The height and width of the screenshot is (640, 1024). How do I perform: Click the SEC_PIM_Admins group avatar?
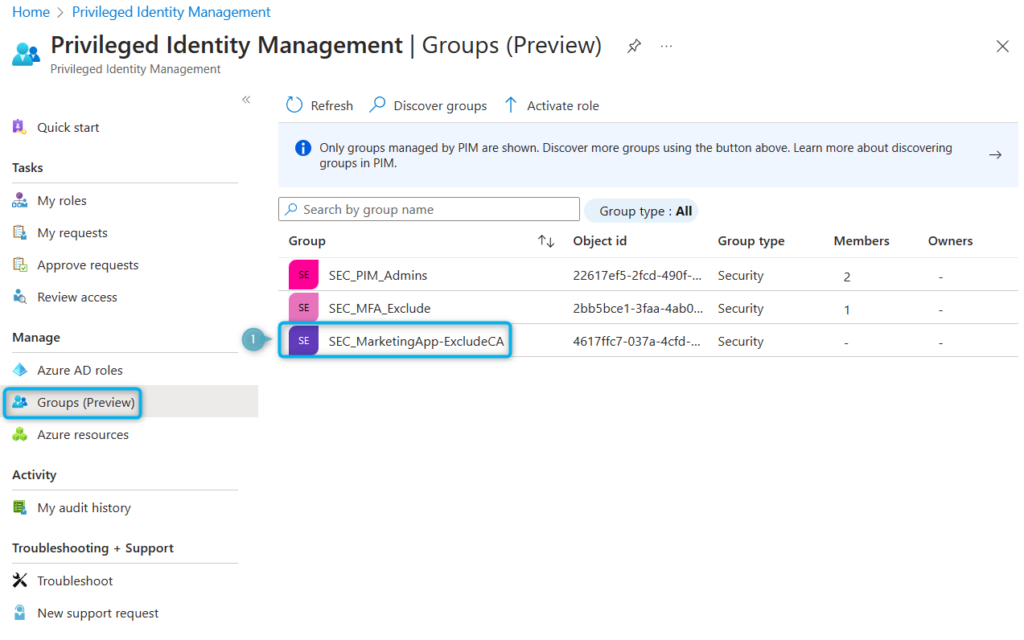pos(303,274)
